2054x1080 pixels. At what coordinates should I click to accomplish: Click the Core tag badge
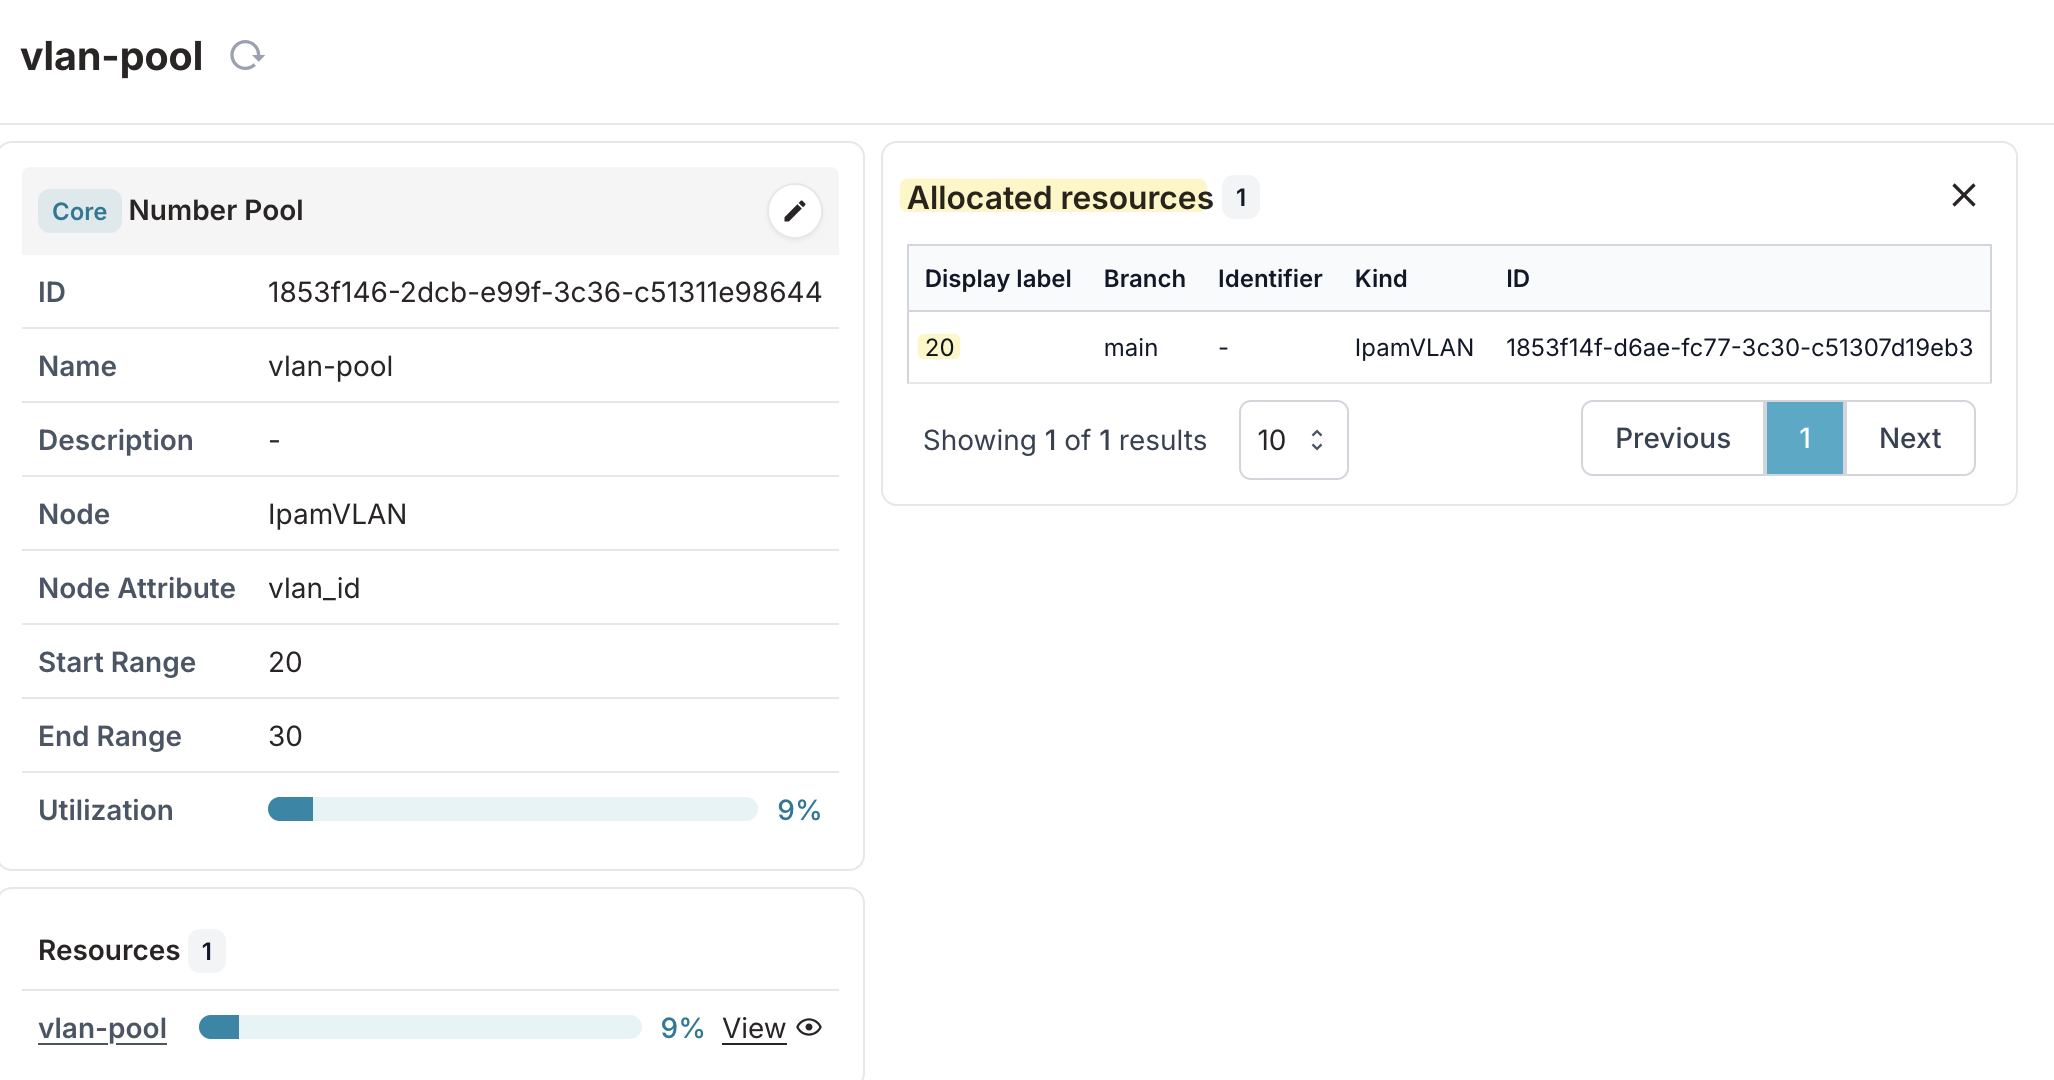pos(79,211)
